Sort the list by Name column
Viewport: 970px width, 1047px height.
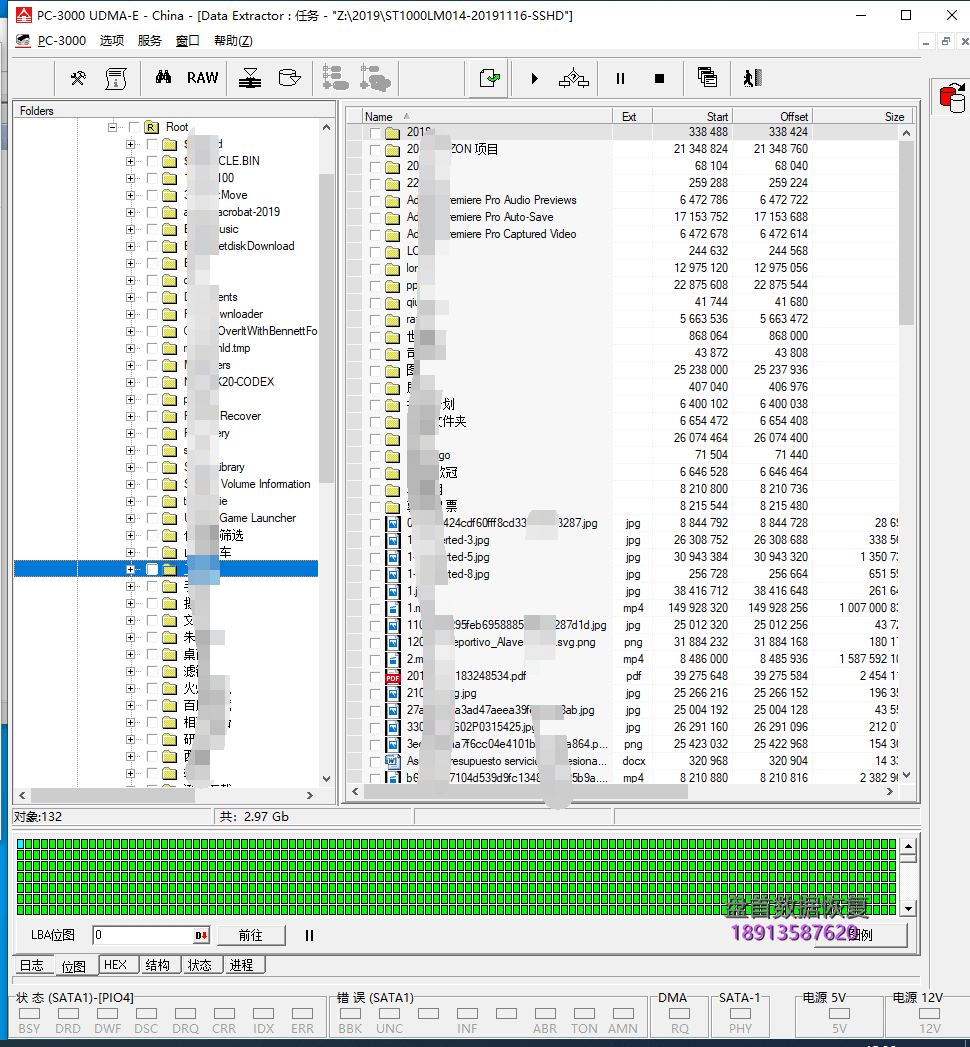tap(486, 116)
